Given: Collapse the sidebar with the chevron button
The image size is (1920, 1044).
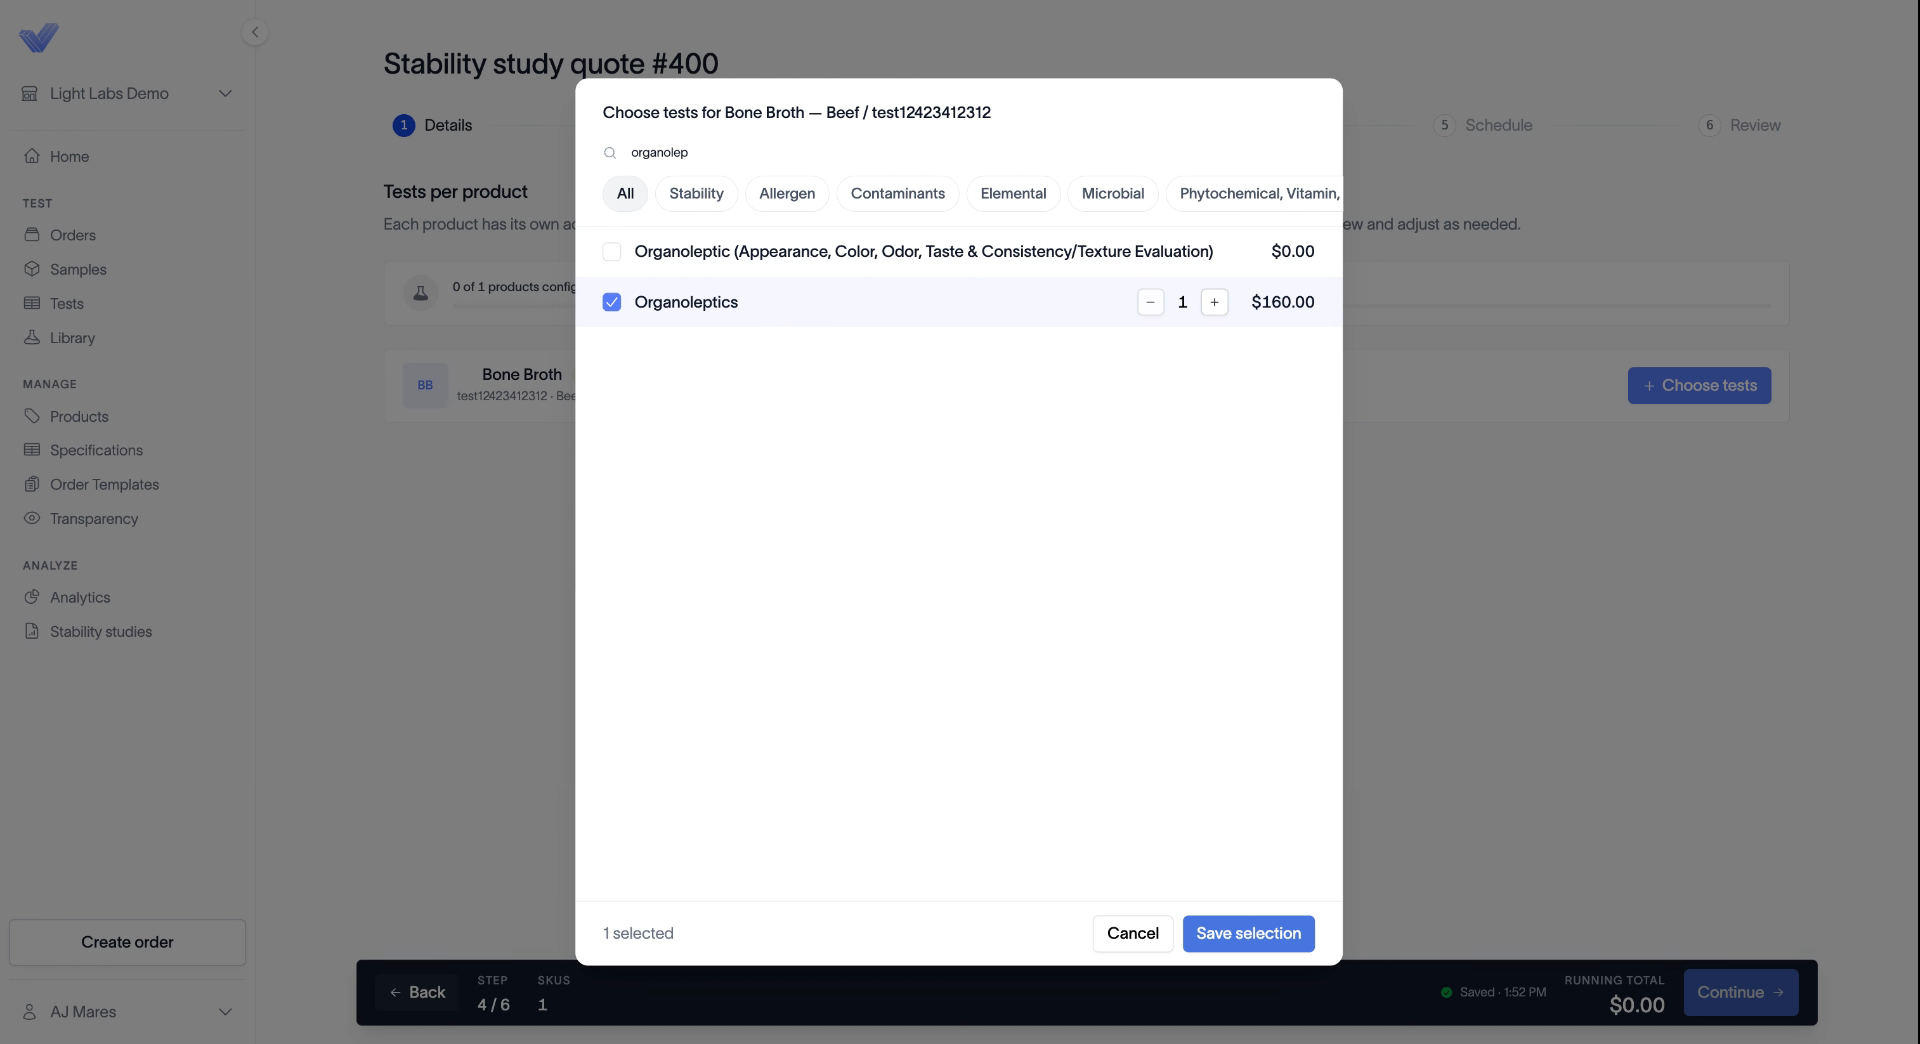Looking at the screenshot, I should point(255,33).
